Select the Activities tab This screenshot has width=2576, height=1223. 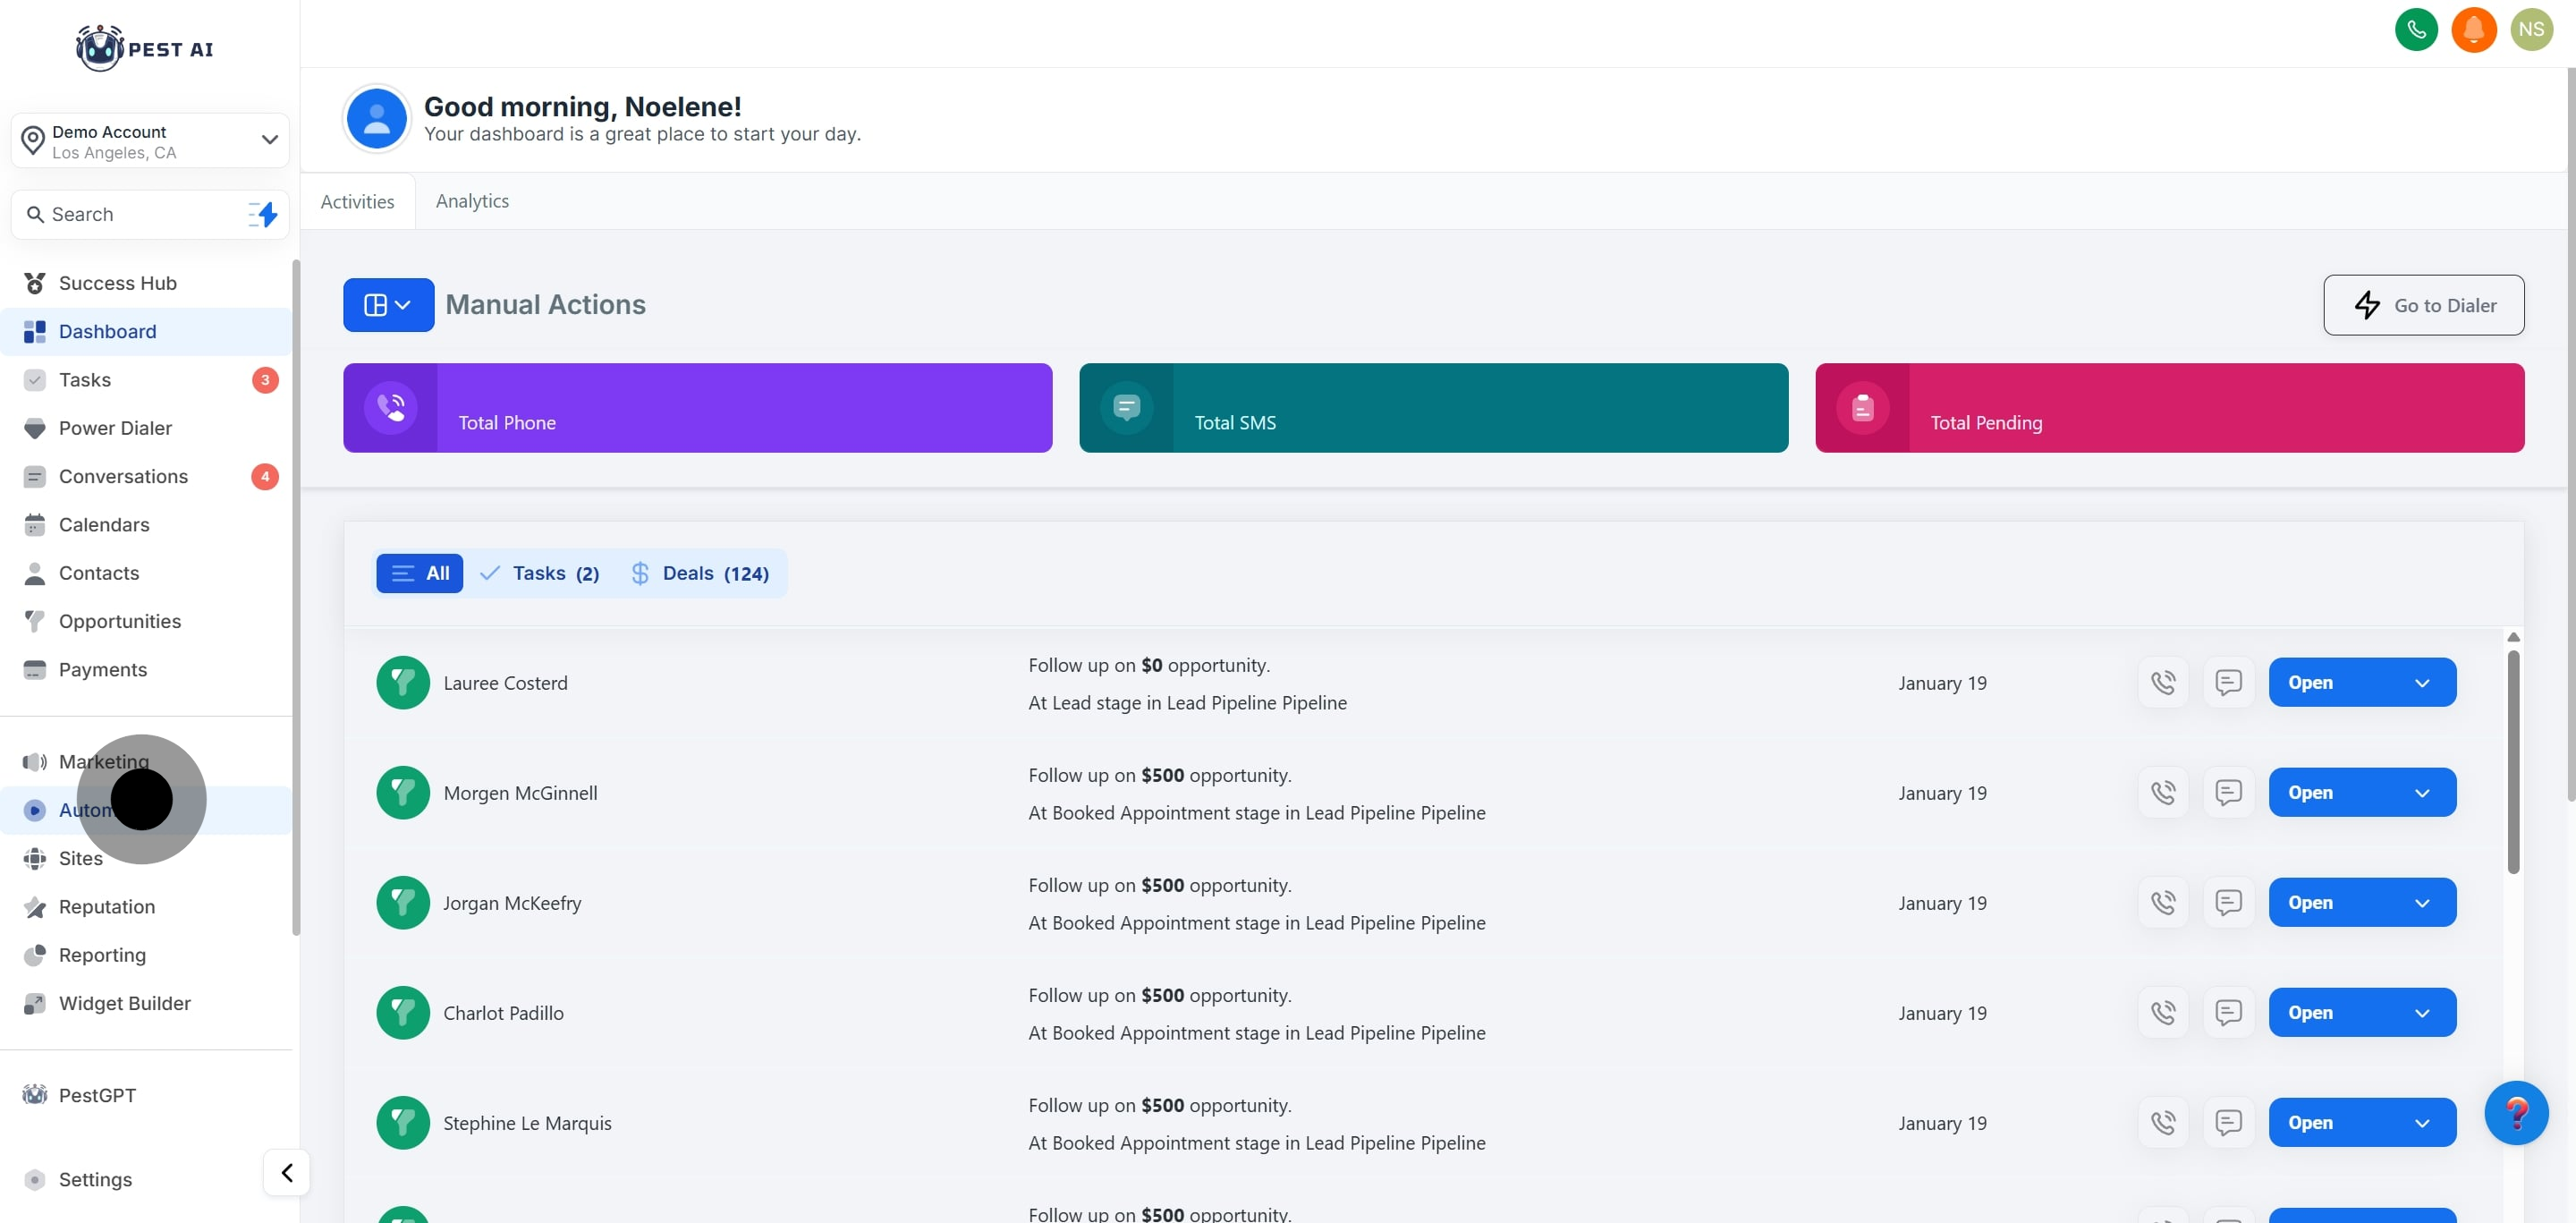tap(357, 202)
